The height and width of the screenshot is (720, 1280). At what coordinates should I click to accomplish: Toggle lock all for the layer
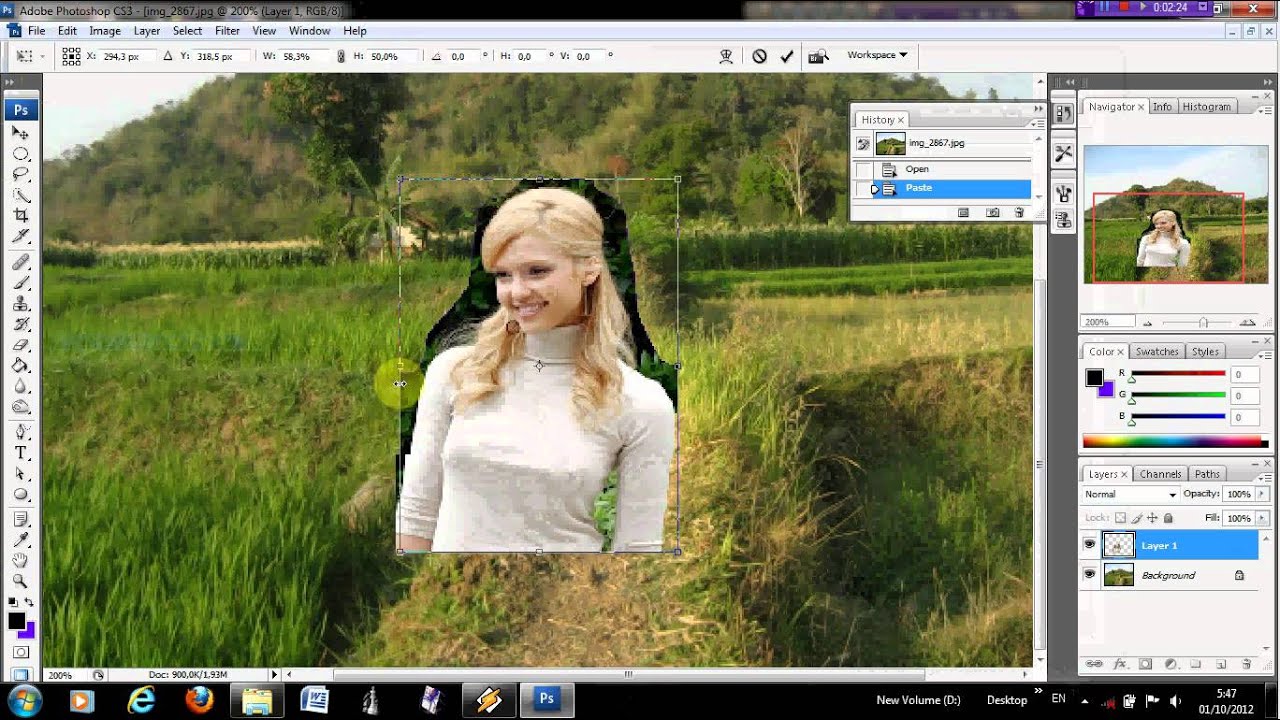tap(1168, 518)
